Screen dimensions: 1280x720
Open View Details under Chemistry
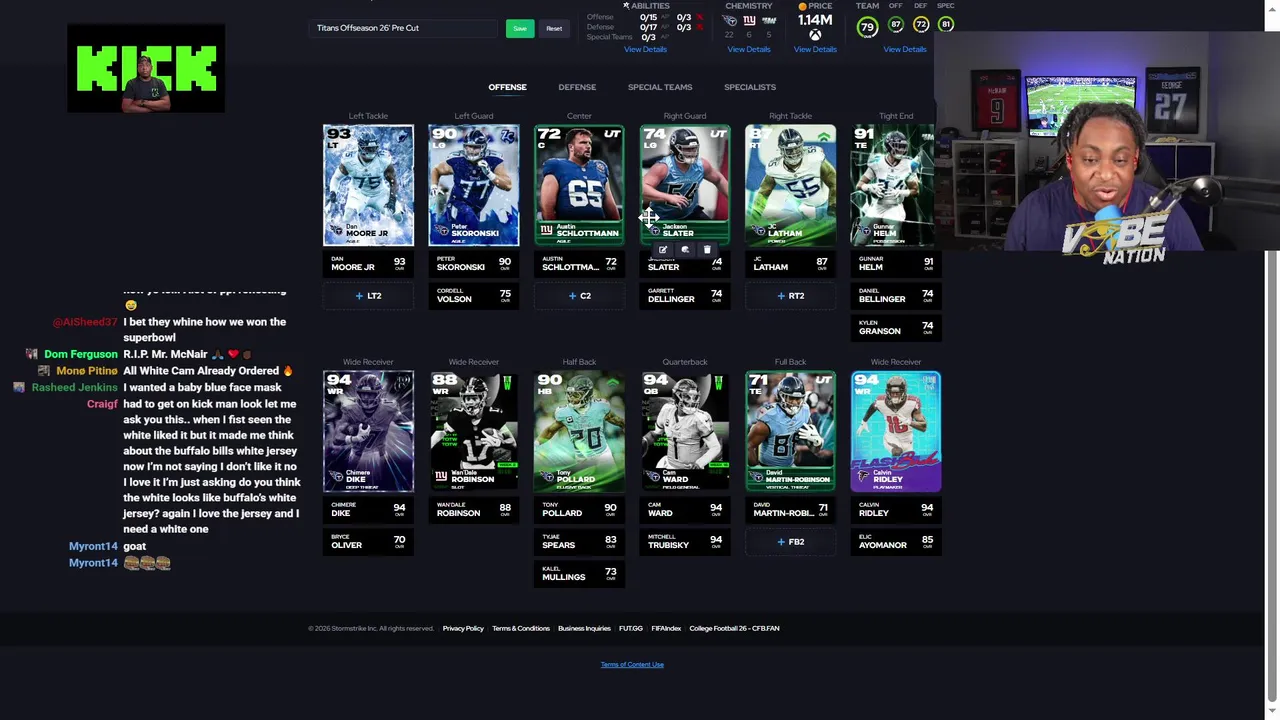[x=749, y=49]
